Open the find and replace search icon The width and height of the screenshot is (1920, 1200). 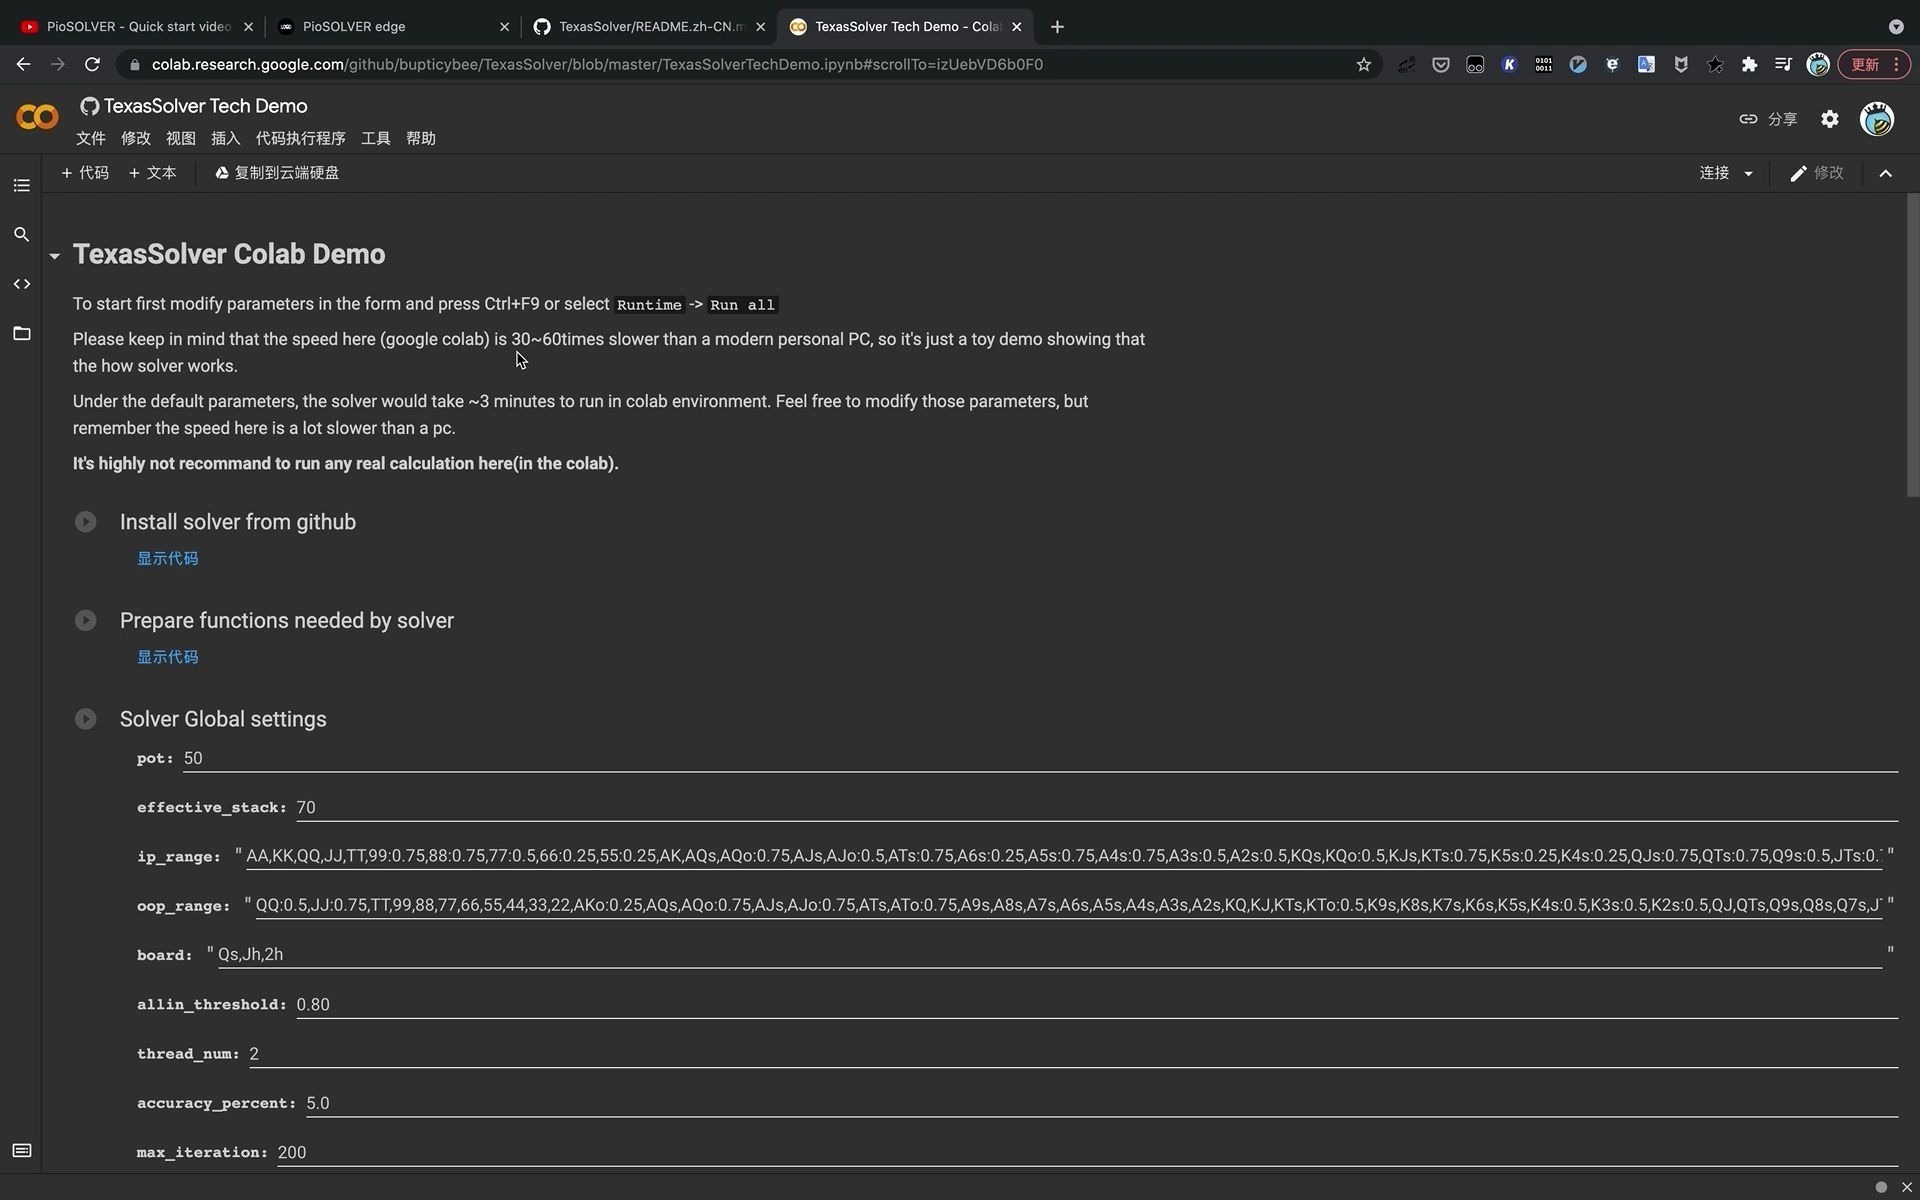[21, 235]
